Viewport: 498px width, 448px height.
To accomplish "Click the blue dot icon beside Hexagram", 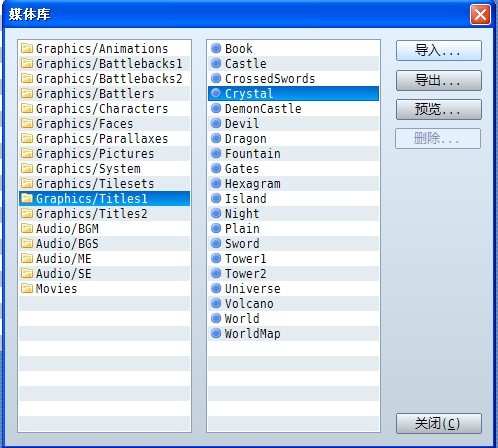I will point(216,183).
